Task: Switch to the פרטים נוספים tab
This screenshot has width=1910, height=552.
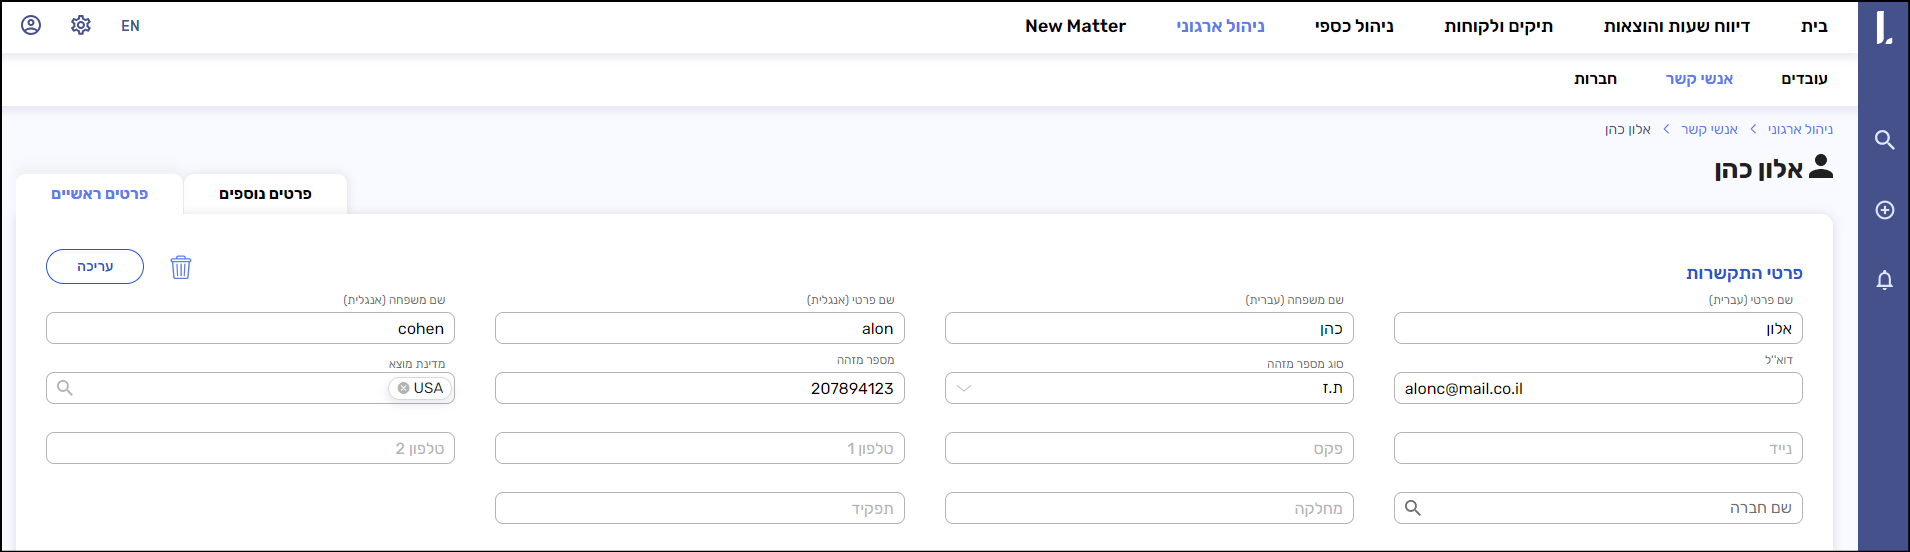Action: [265, 194]
